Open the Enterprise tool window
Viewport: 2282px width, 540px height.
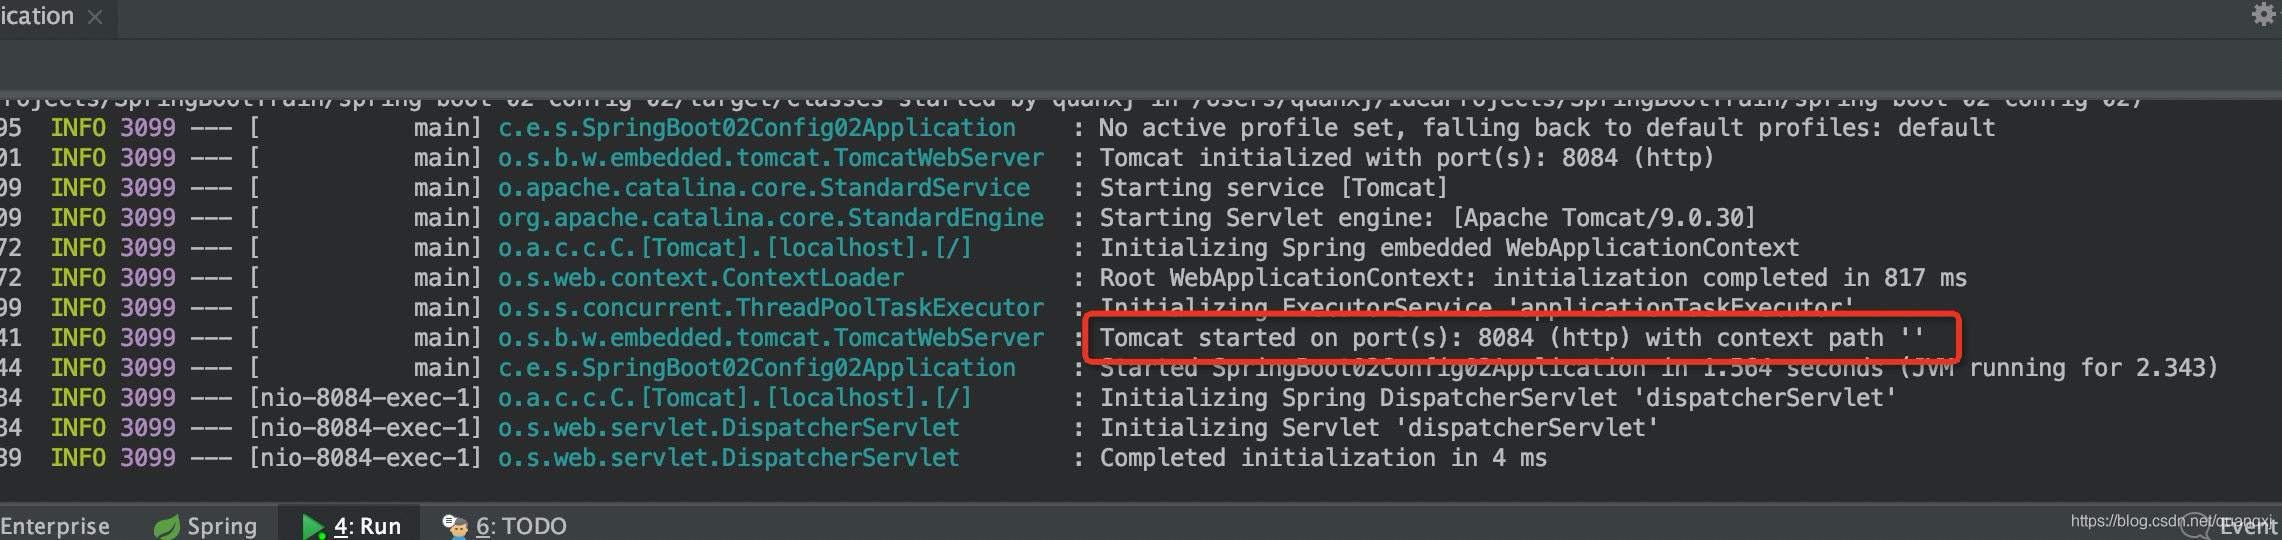pos(55,526)
